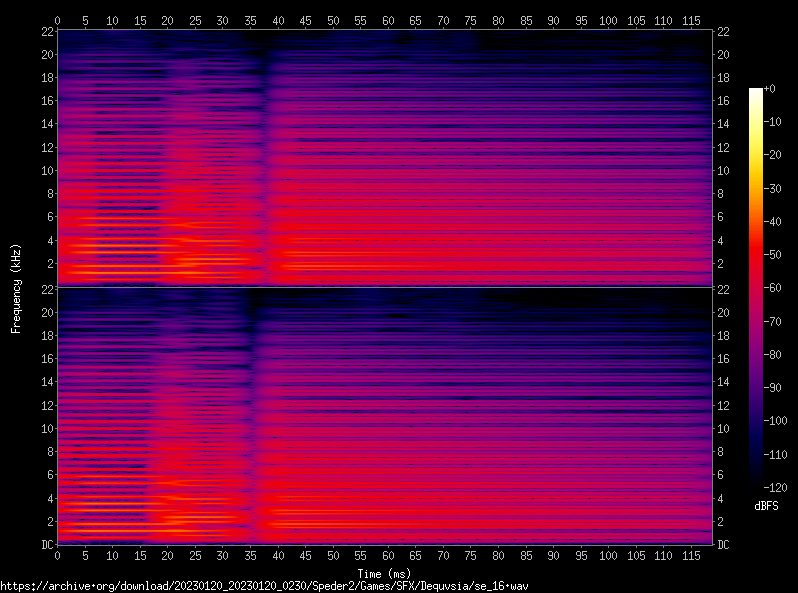Image resolution: width=798 pixels, height=593 pixels.
Task: Click the 4 kHz label left of the lower channel
Action: click(48, 498)
